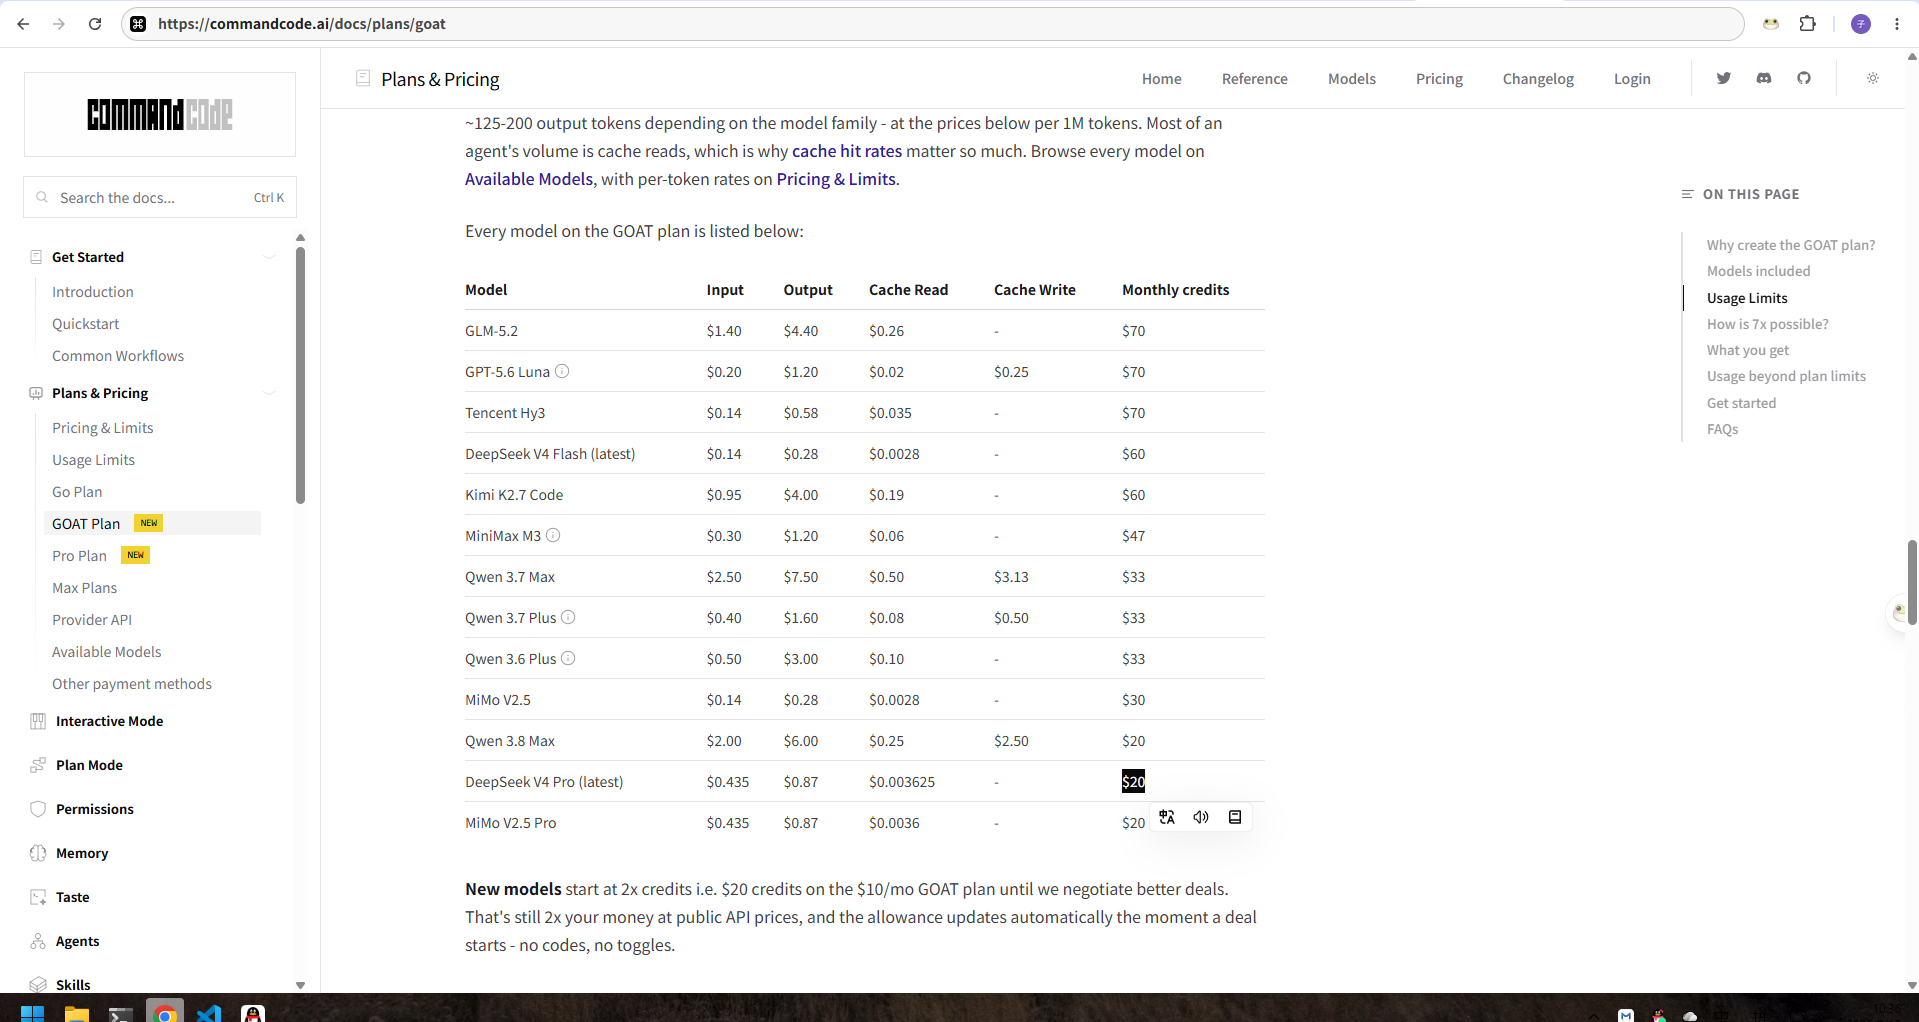1919x1022 pixels.
Task: Open the Twitter link in the header
Action: tap(1724, 78)
